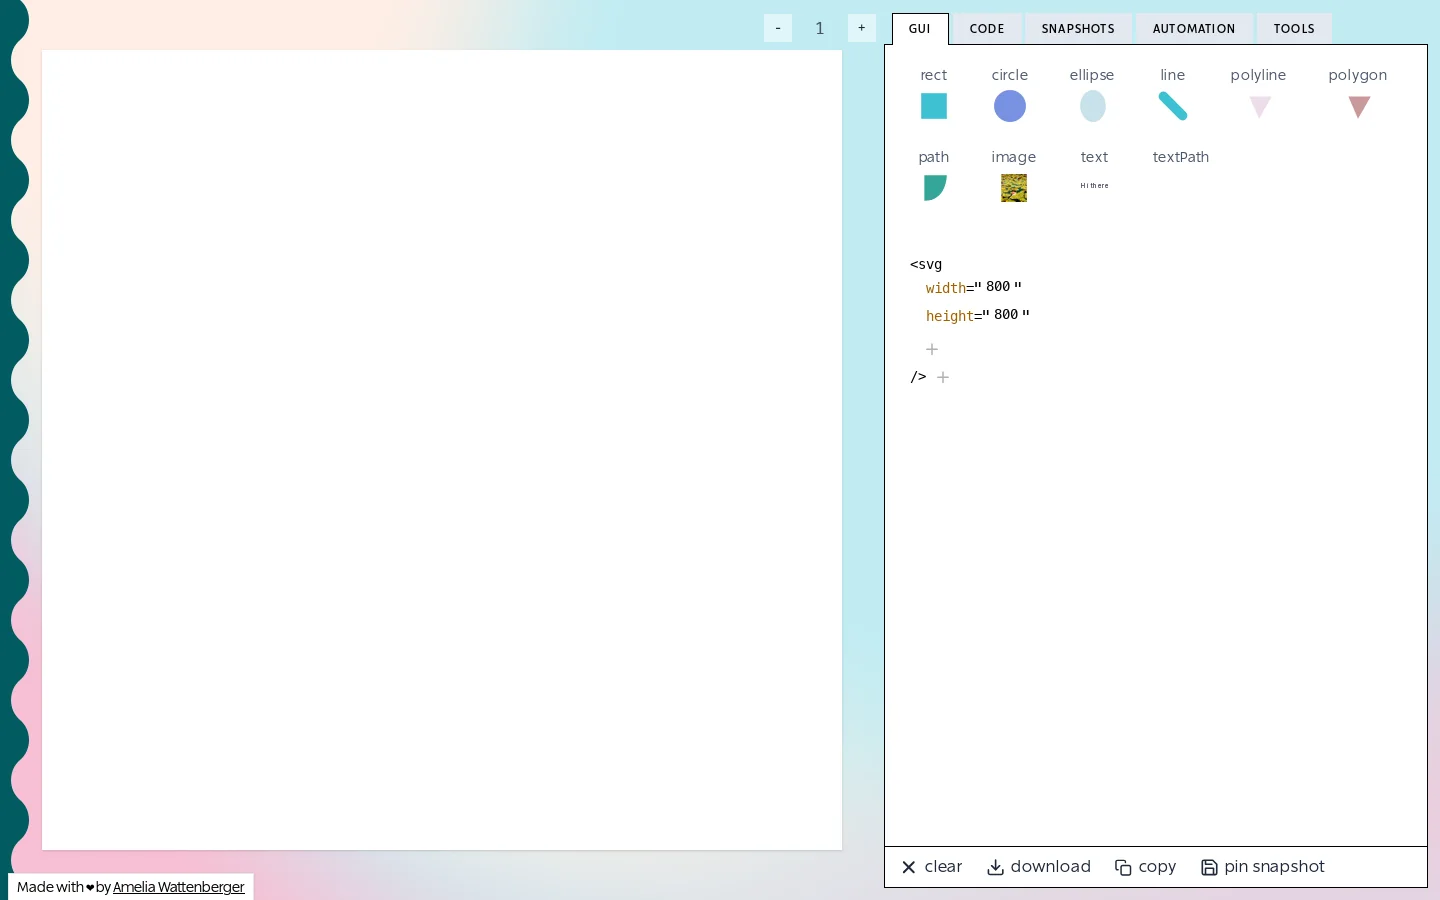
Task: Add a line using the diagonal line icon
Action: 1173,106
